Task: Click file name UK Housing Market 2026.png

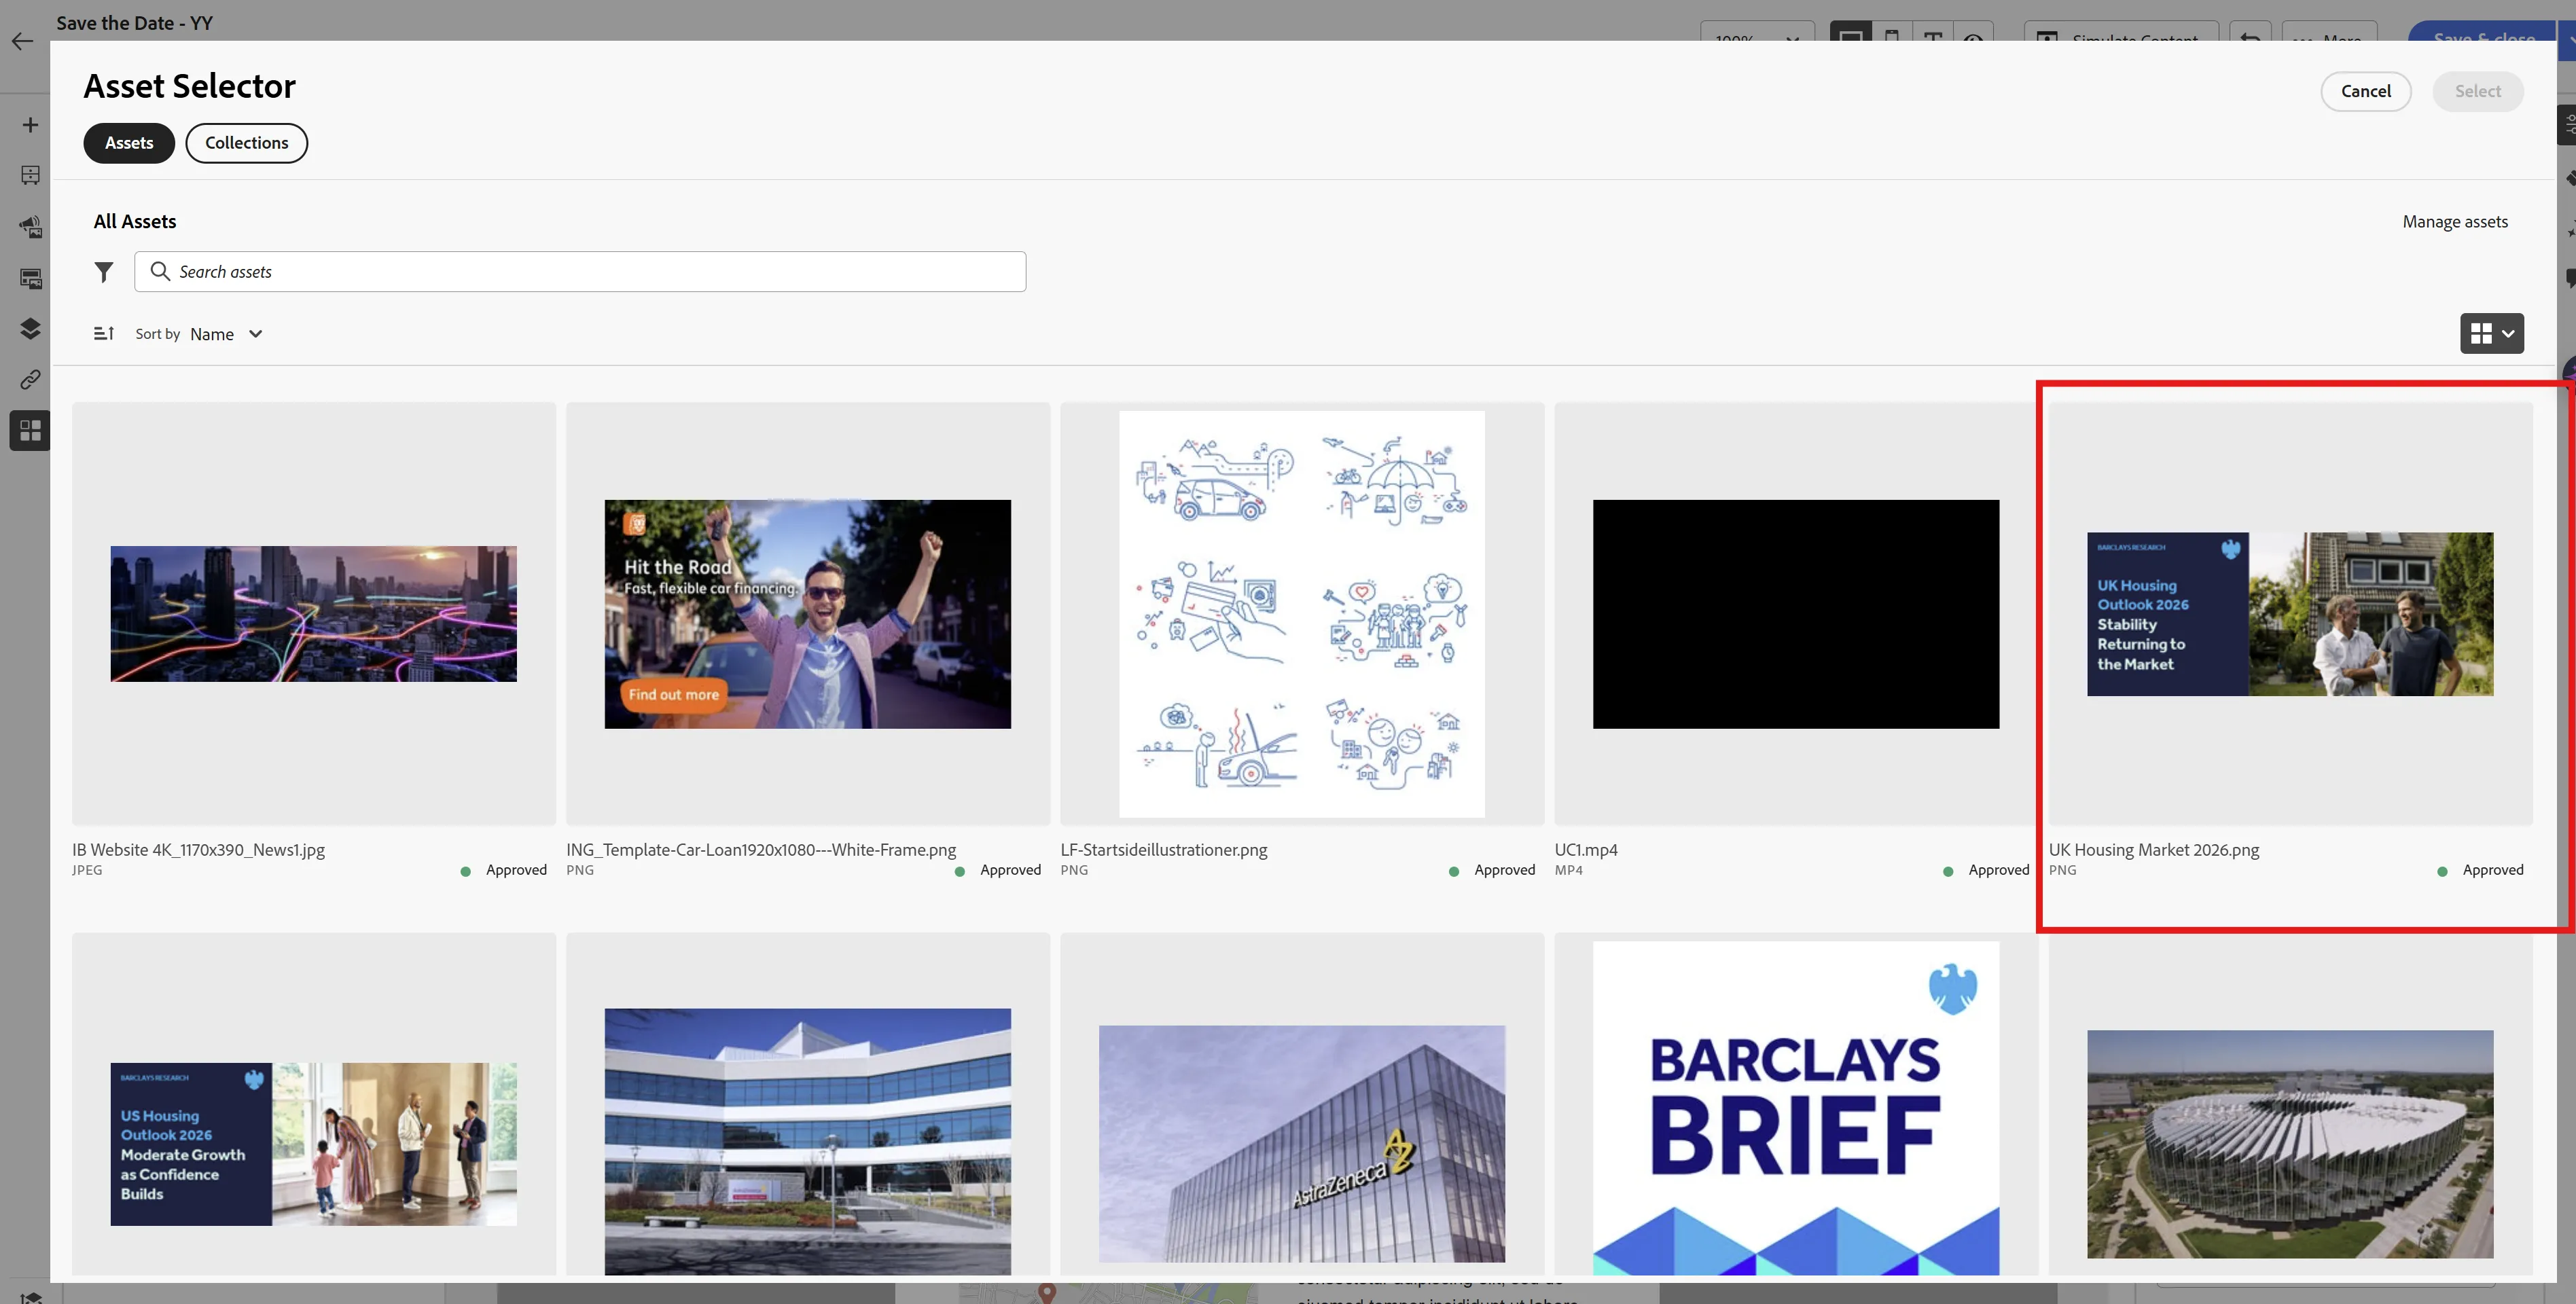Action: [2154, 850]
